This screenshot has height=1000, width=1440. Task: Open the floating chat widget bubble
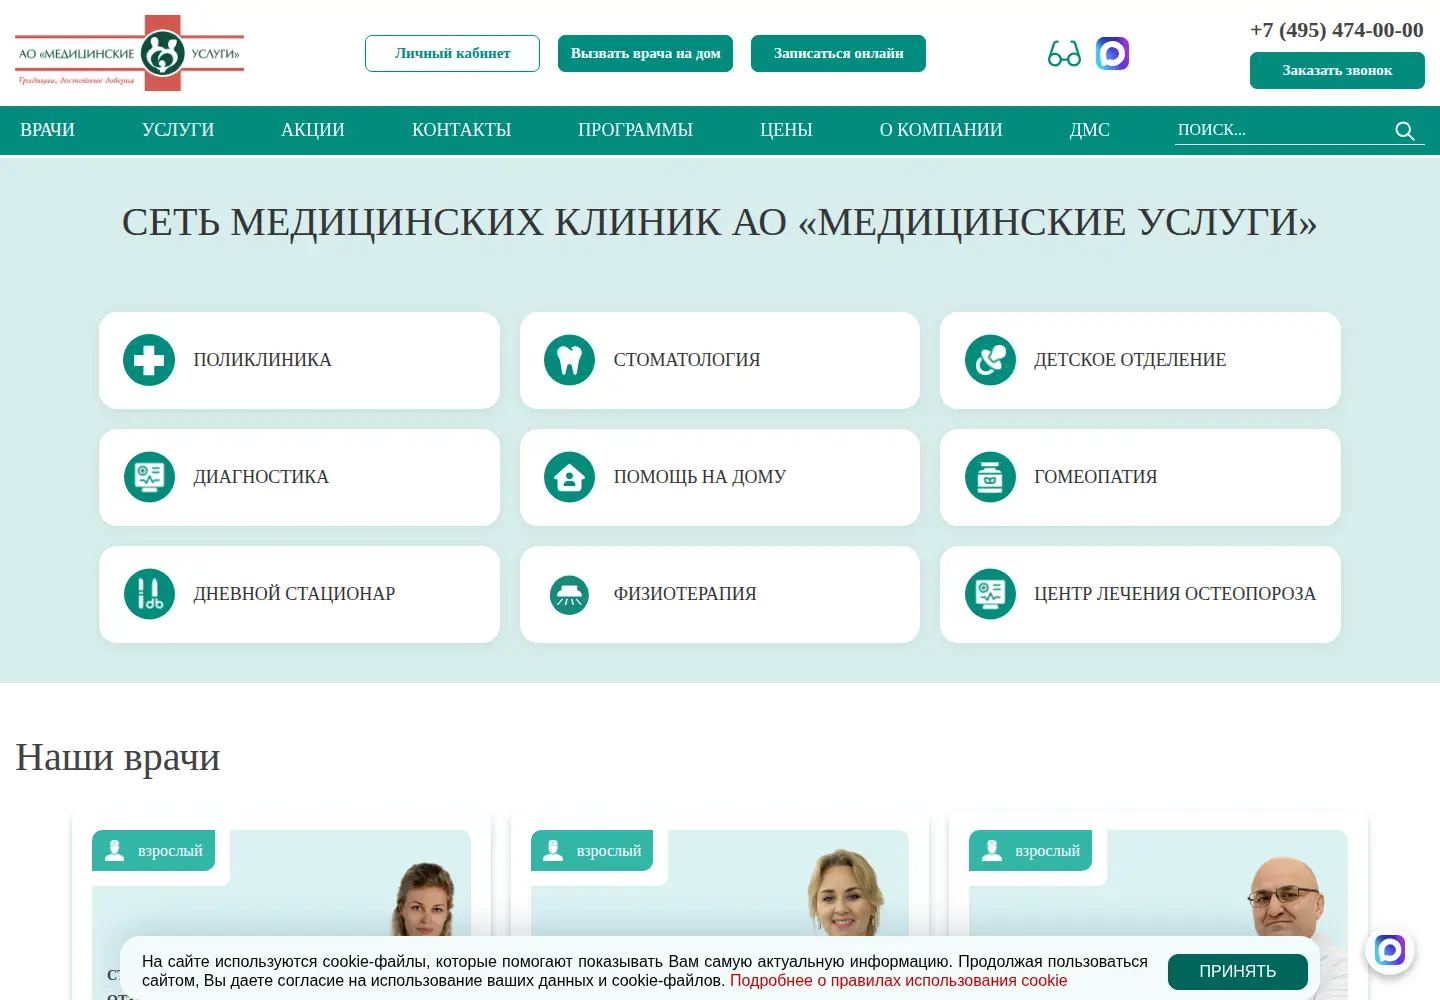(x=1390, y=949)
